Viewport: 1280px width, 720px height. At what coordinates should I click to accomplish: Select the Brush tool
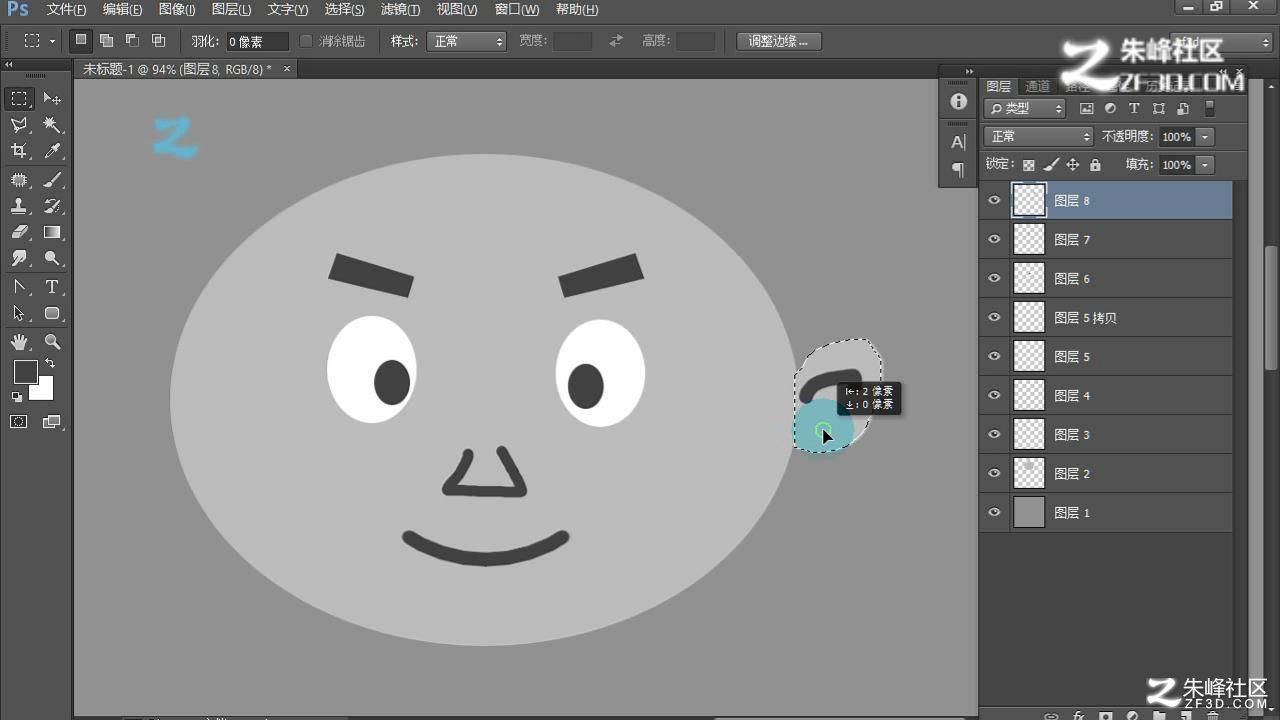pyautogui.click(x=52, y=180)
